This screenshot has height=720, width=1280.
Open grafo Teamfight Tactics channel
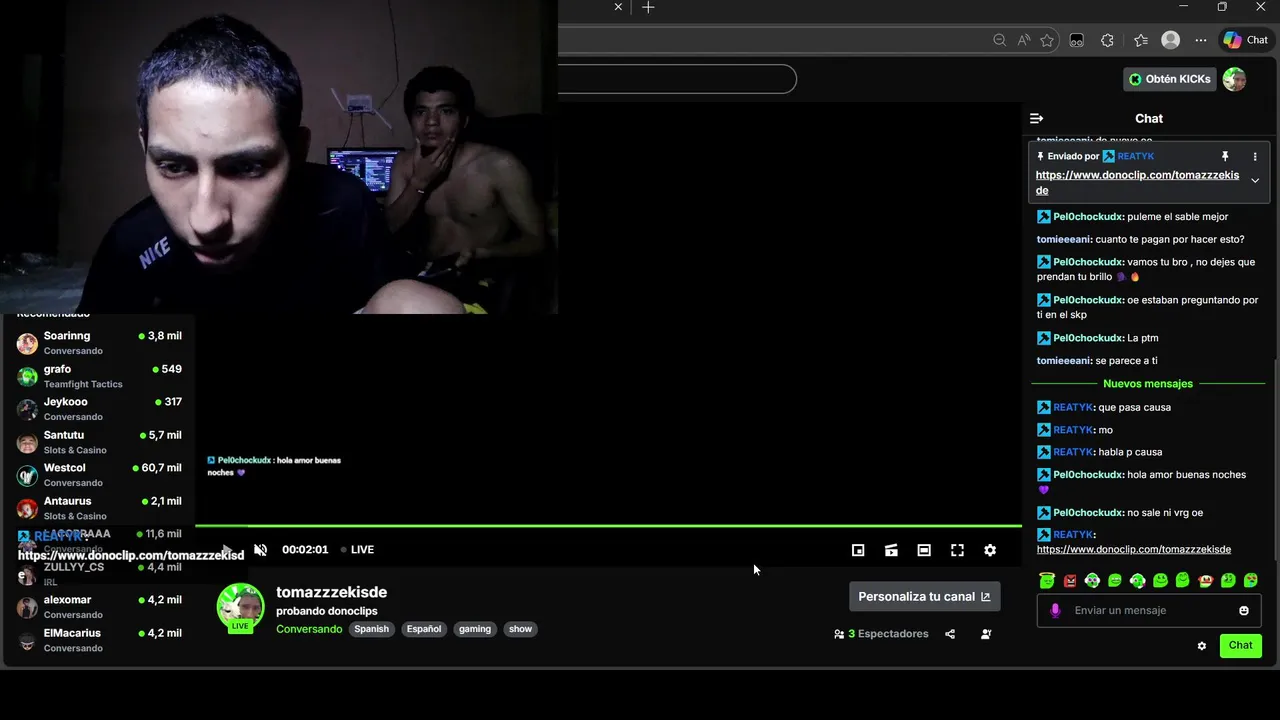99,376
